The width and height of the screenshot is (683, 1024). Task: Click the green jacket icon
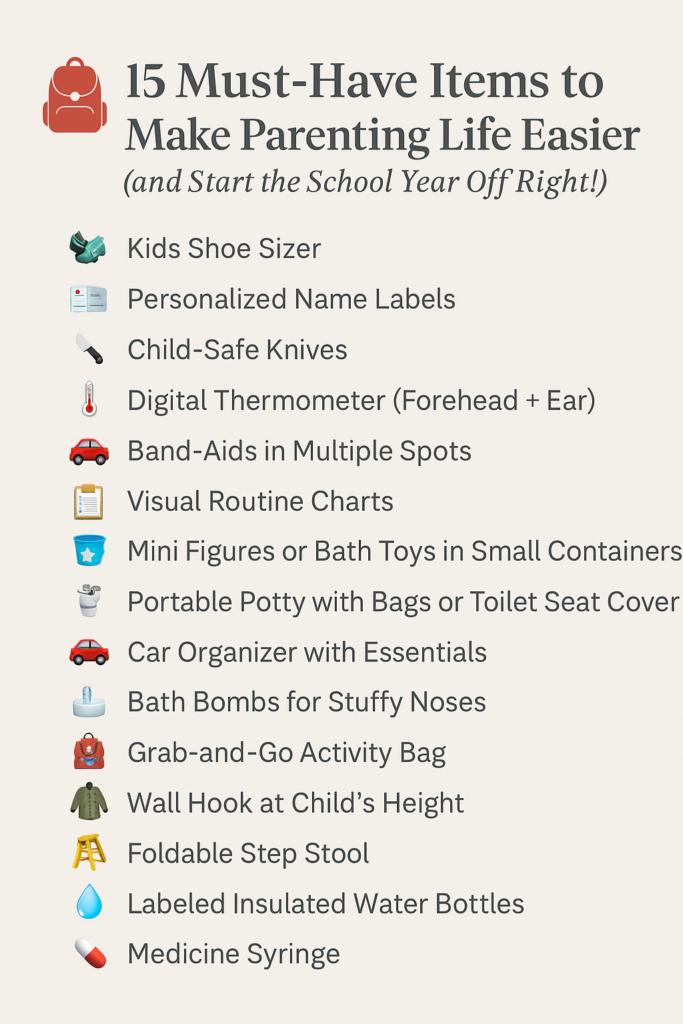coord(88,802)
